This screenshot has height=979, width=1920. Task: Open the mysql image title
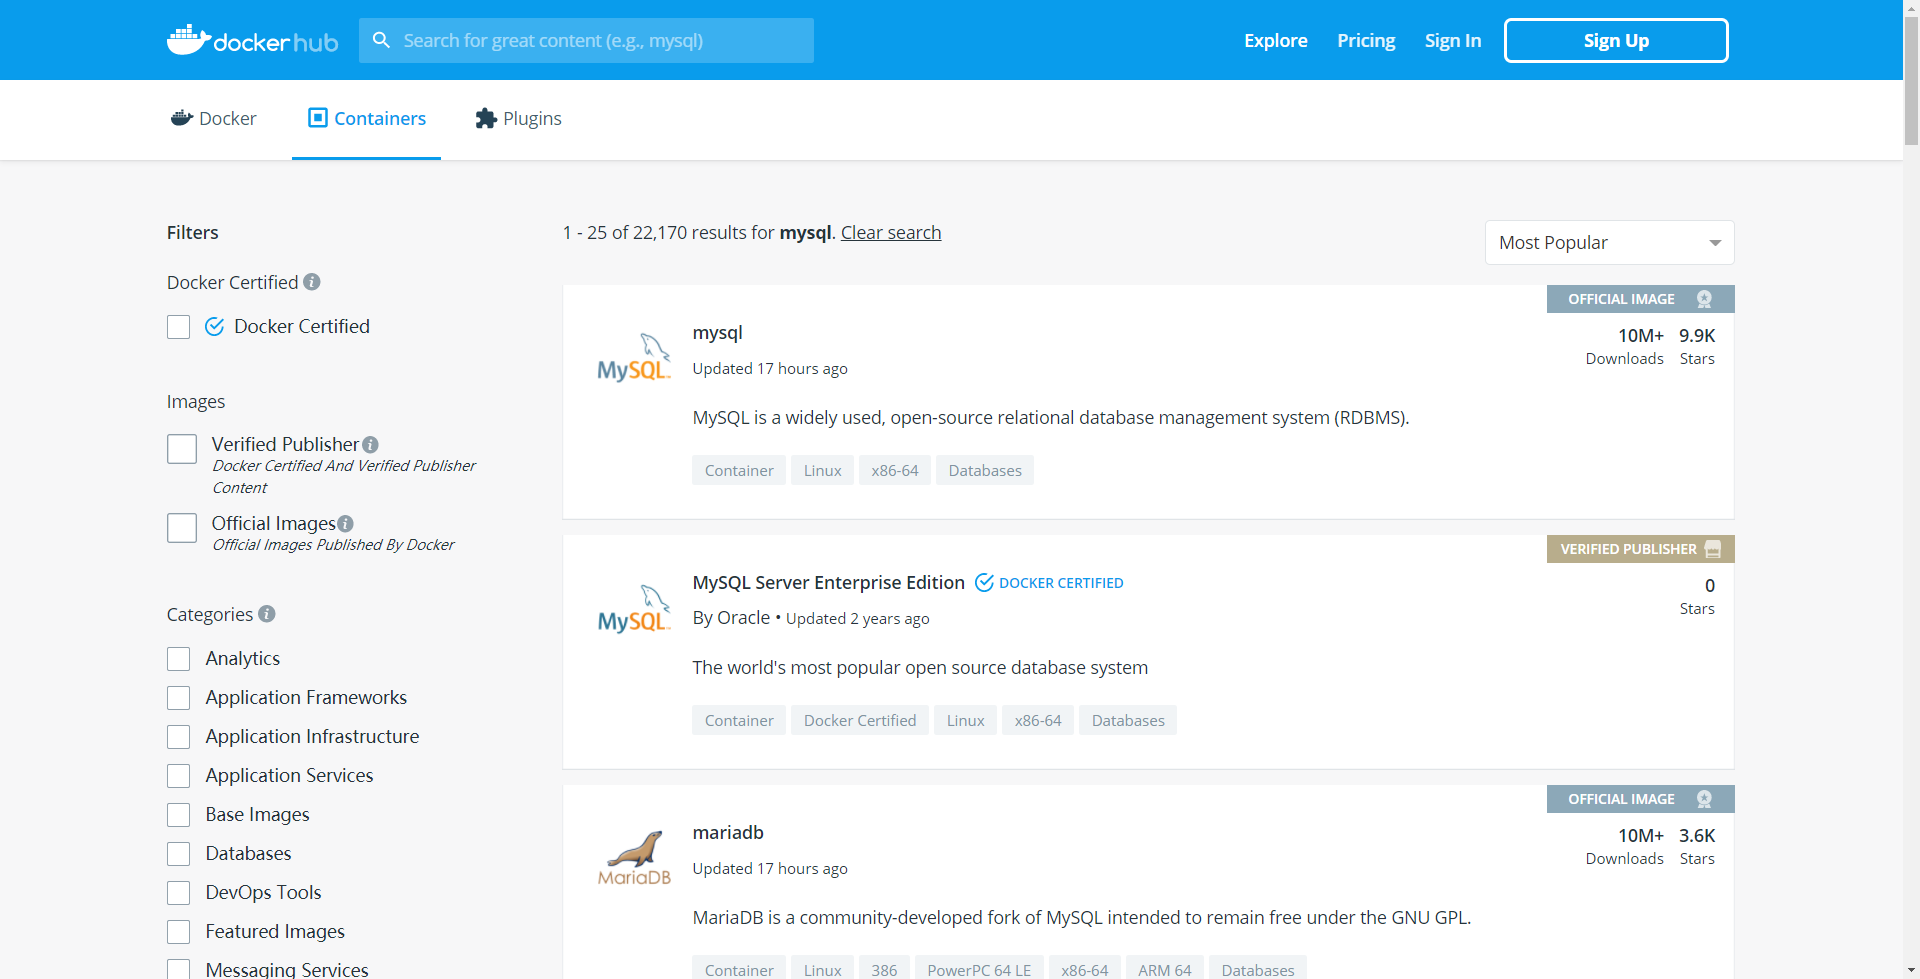click(x=717, y=333)
